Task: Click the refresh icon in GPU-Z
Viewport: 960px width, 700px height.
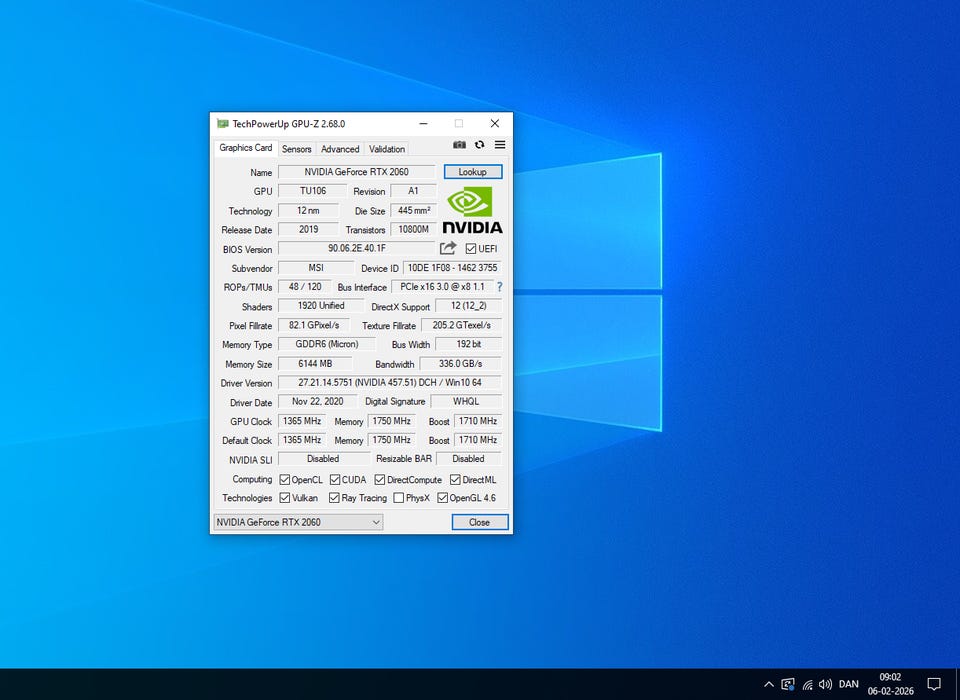Action: (479, 145)
